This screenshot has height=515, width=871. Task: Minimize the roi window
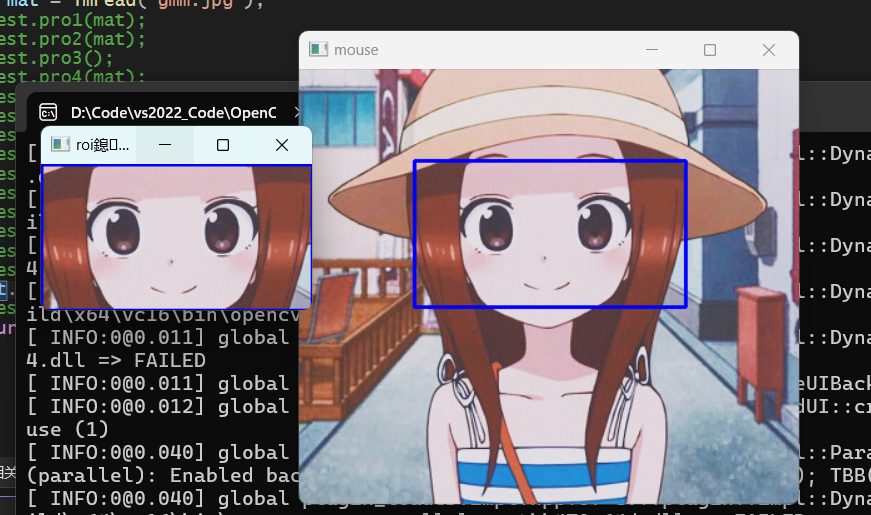point(165,145)
